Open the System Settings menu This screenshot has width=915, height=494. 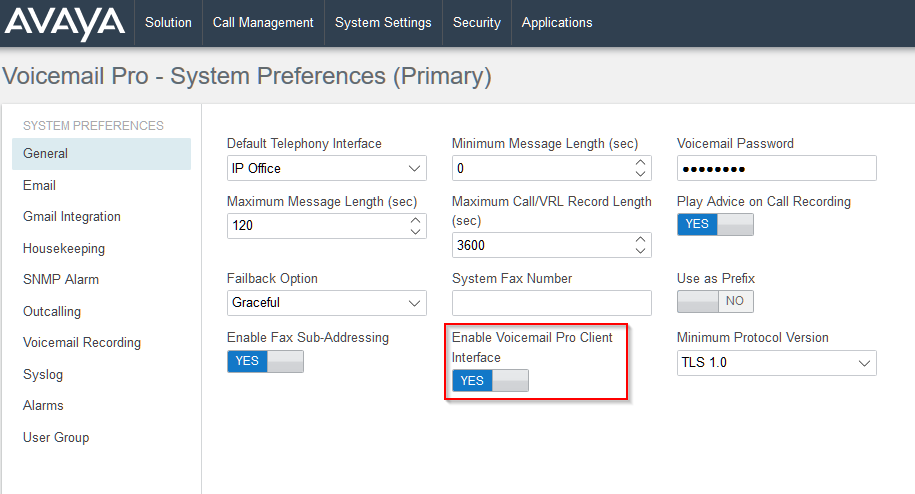383,23
